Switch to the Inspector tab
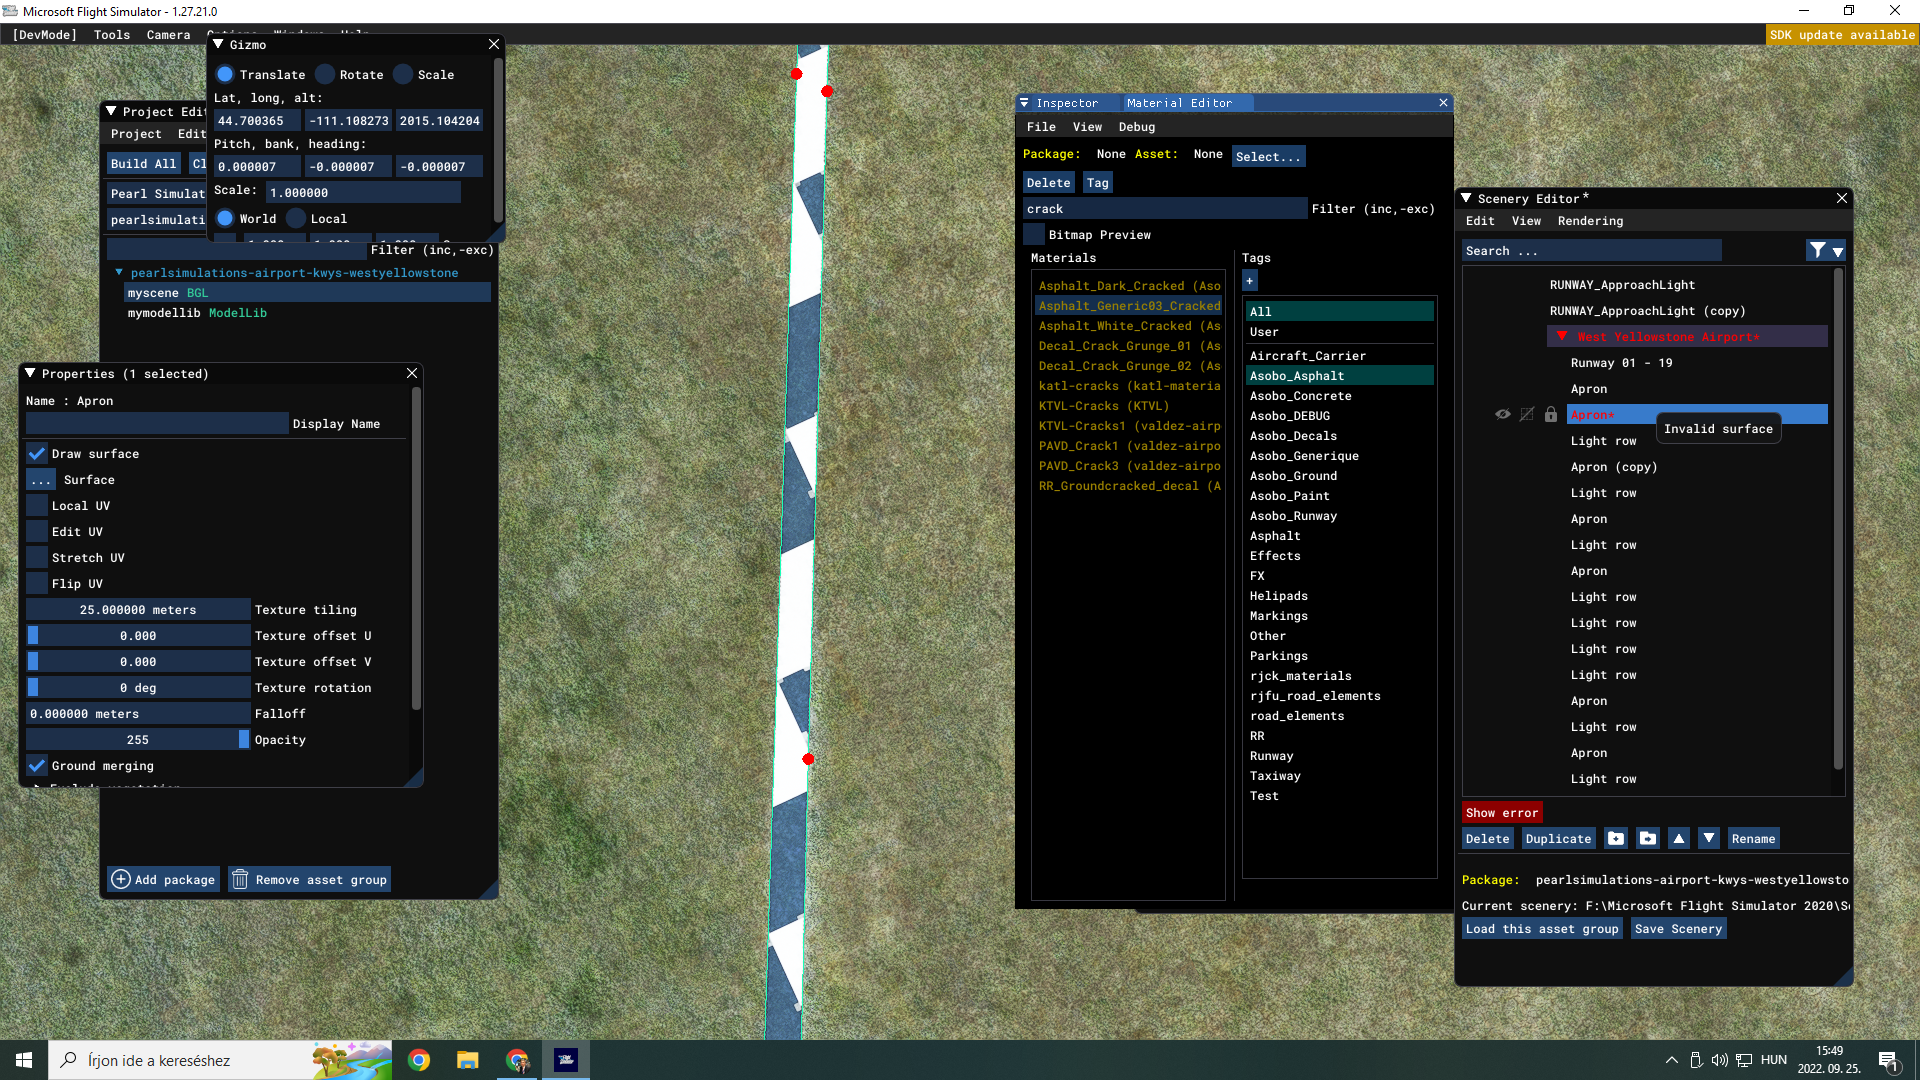1920x1080 pixels. click(1066, 103)
